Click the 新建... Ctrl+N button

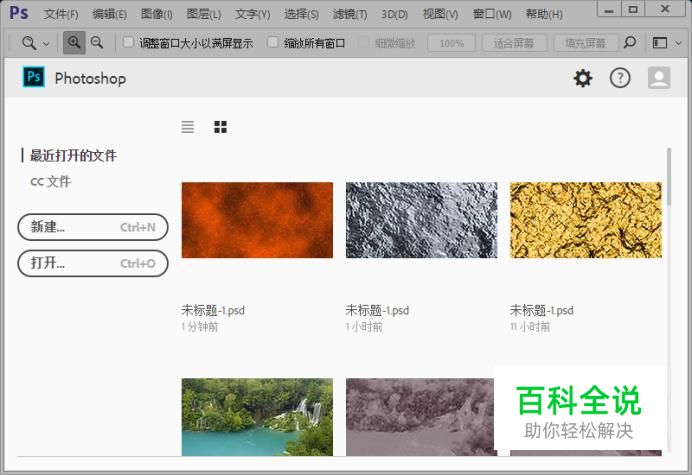[93, 227]
